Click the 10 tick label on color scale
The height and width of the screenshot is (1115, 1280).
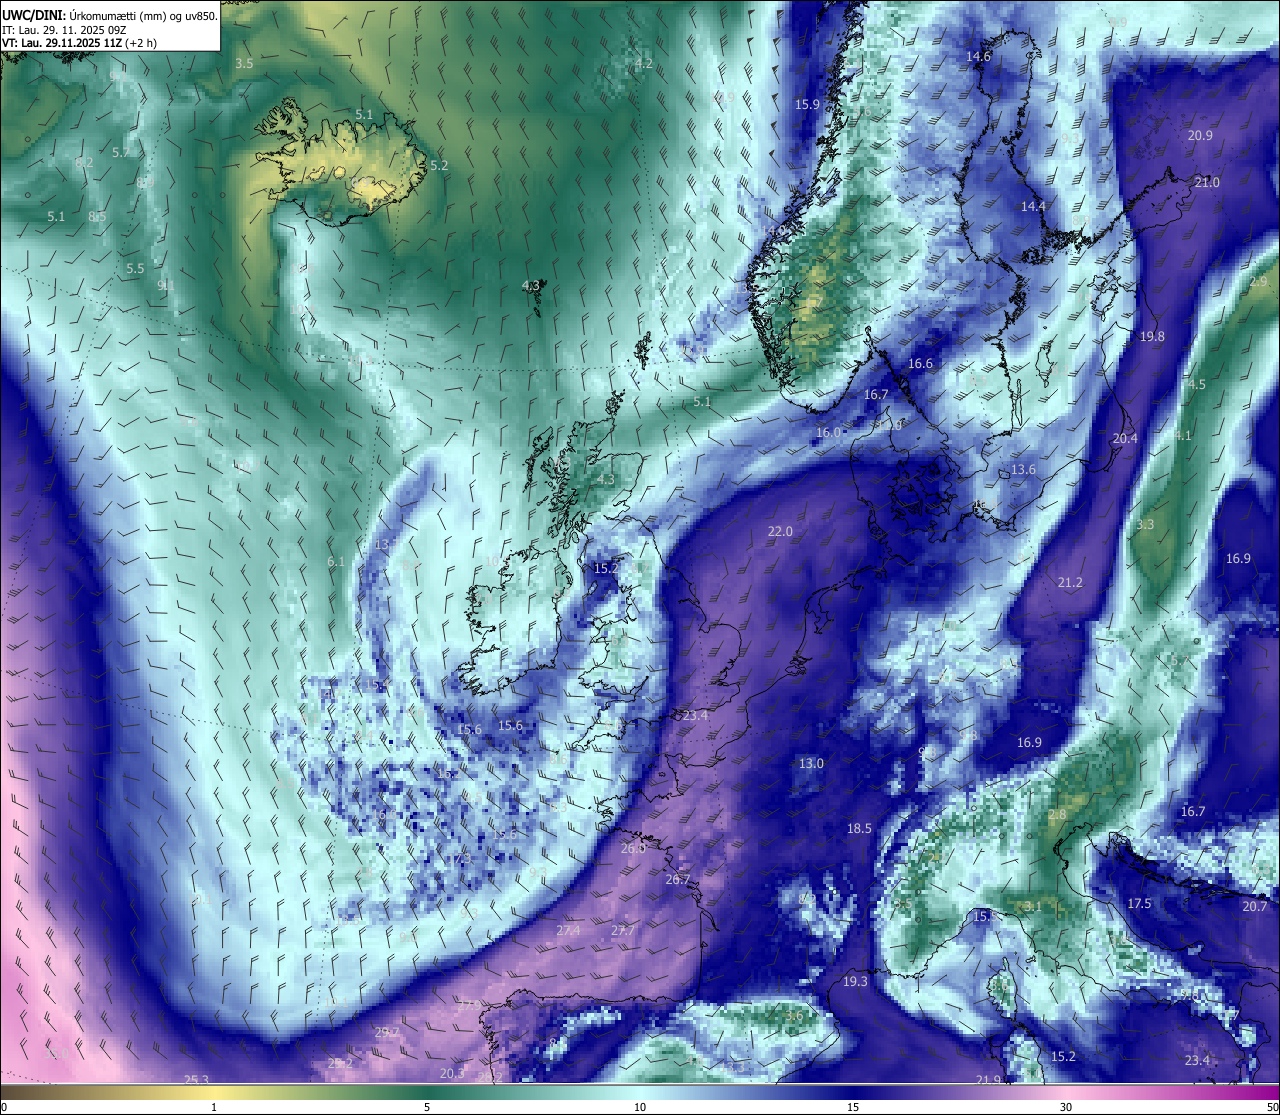(x=640, y=1107)
